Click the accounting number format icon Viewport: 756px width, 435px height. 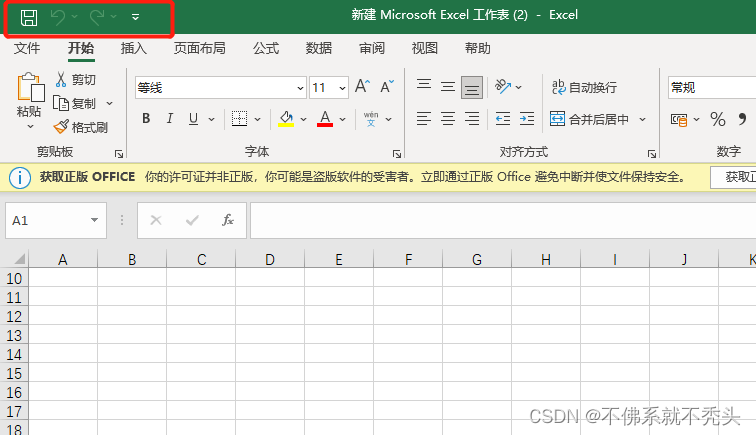point(679,119)
